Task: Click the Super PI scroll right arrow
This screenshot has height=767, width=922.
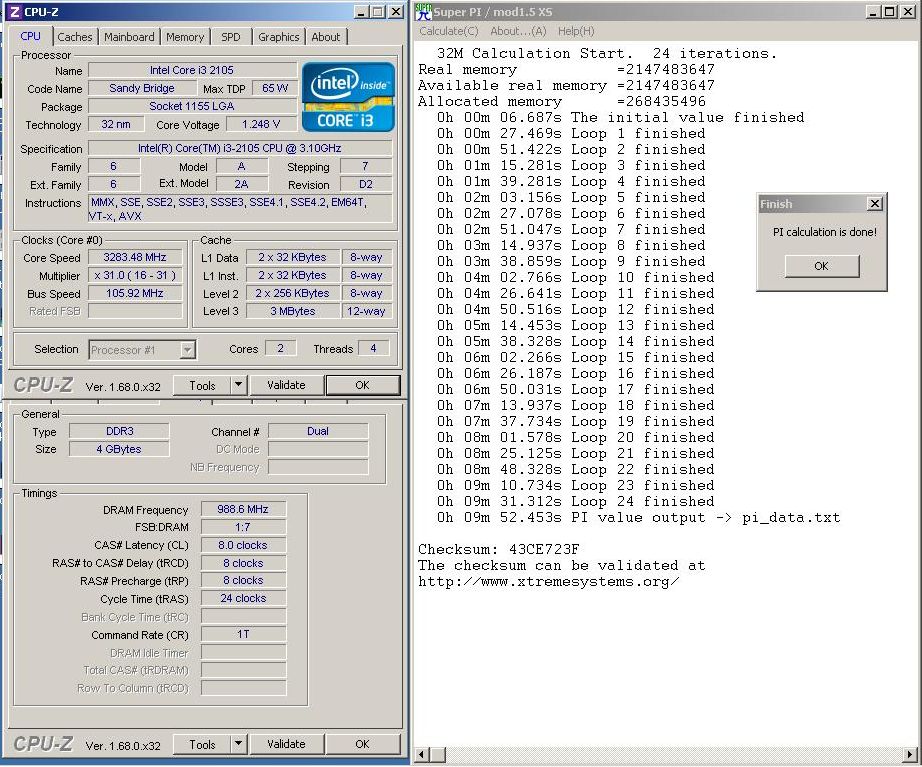Action: [910, 755]
